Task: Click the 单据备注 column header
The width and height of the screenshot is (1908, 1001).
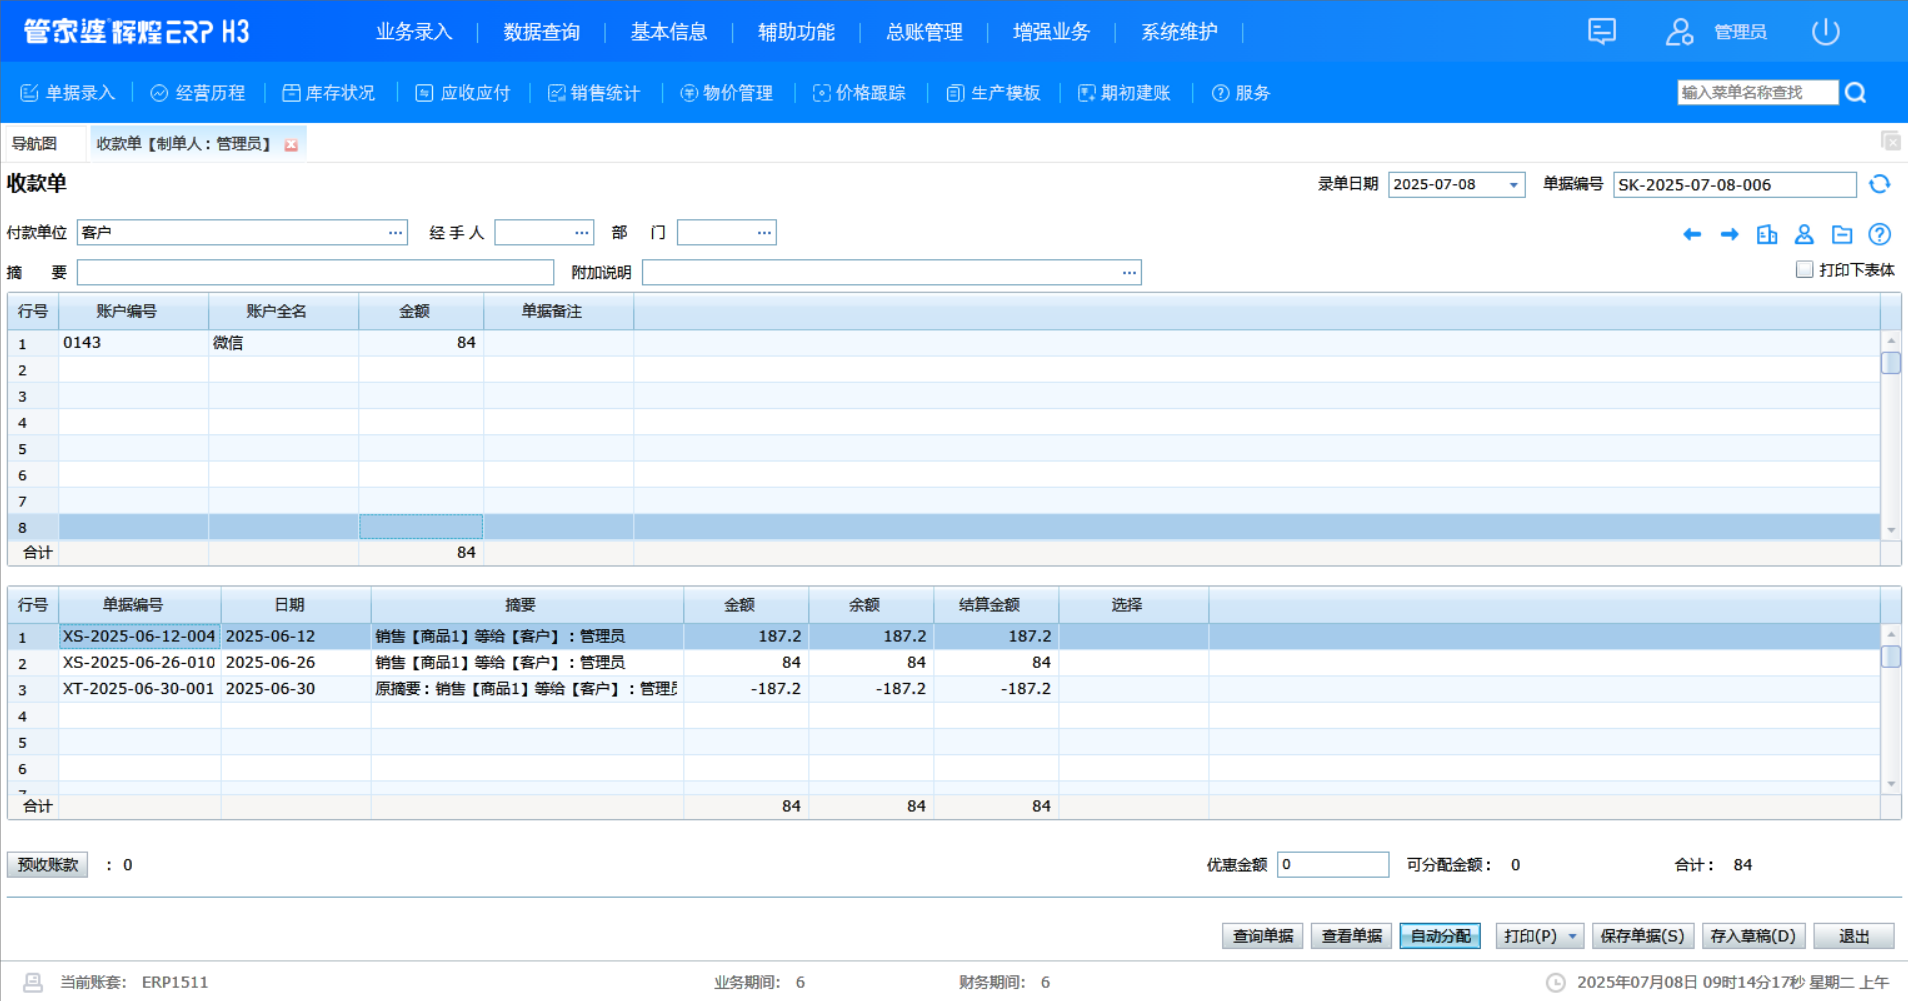Action: pos(559,311)
